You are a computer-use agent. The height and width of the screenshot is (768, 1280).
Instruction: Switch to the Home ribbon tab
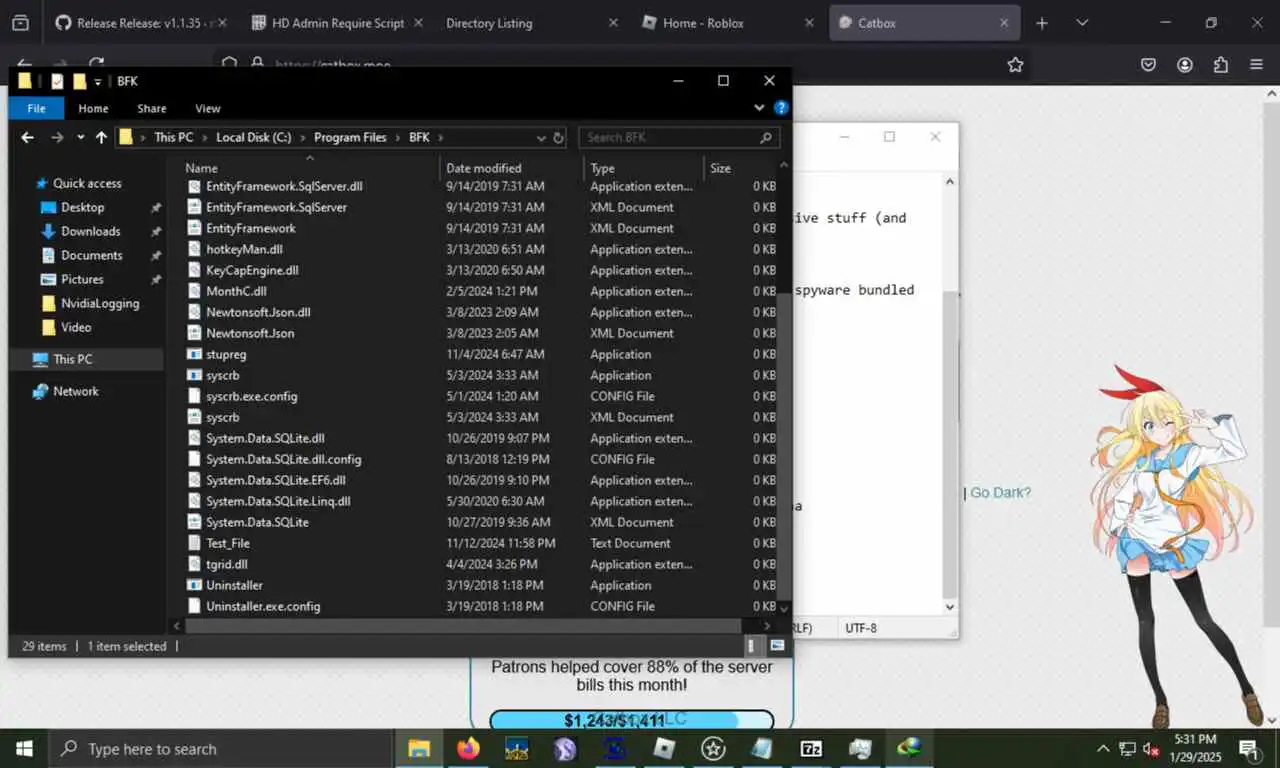(93, 108)
